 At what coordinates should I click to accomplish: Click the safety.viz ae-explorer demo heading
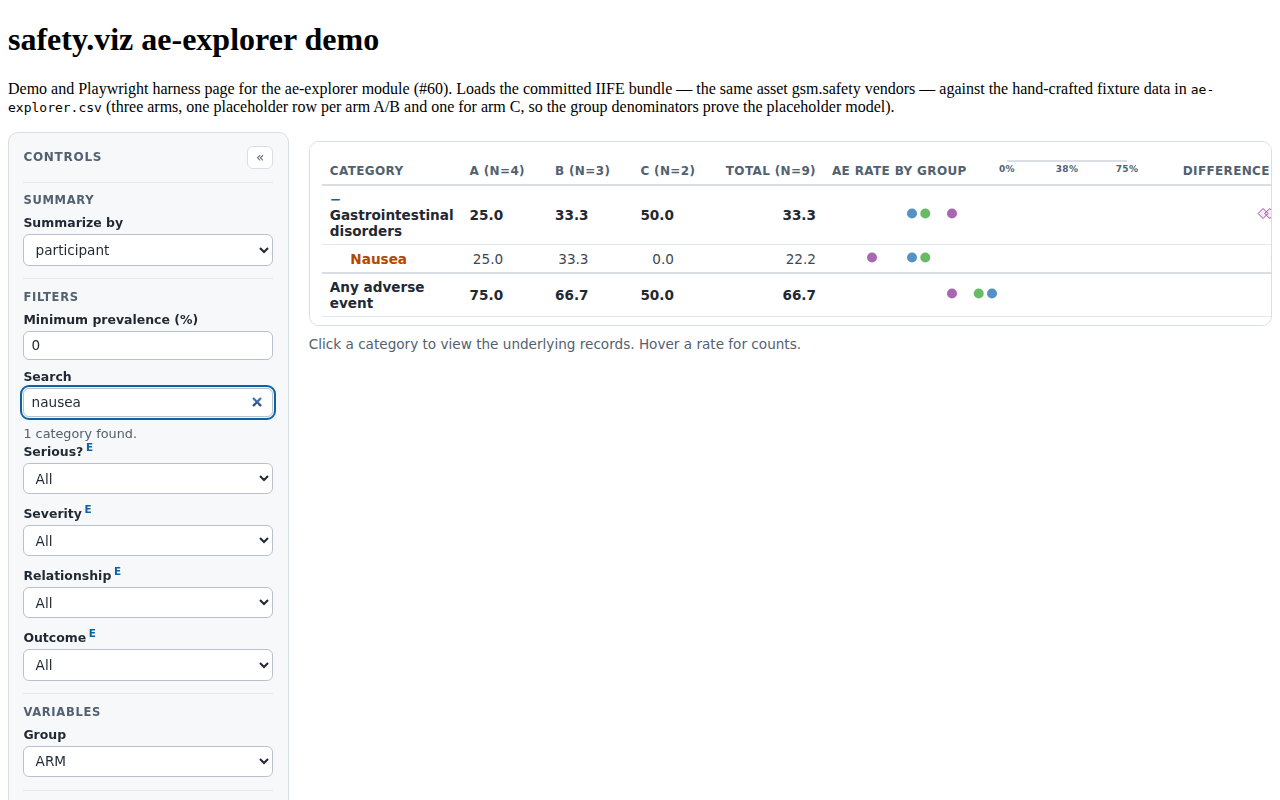194,40
